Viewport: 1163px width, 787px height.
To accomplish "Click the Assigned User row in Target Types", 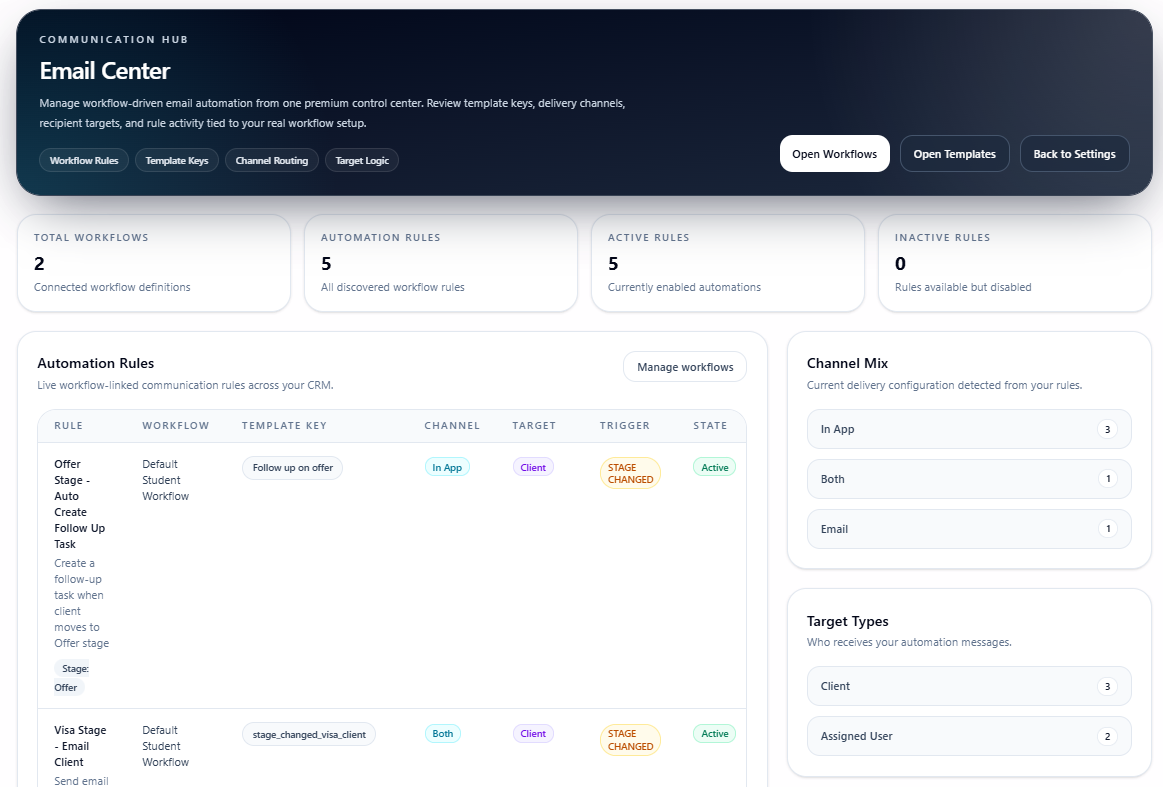I will pos(969,736).
